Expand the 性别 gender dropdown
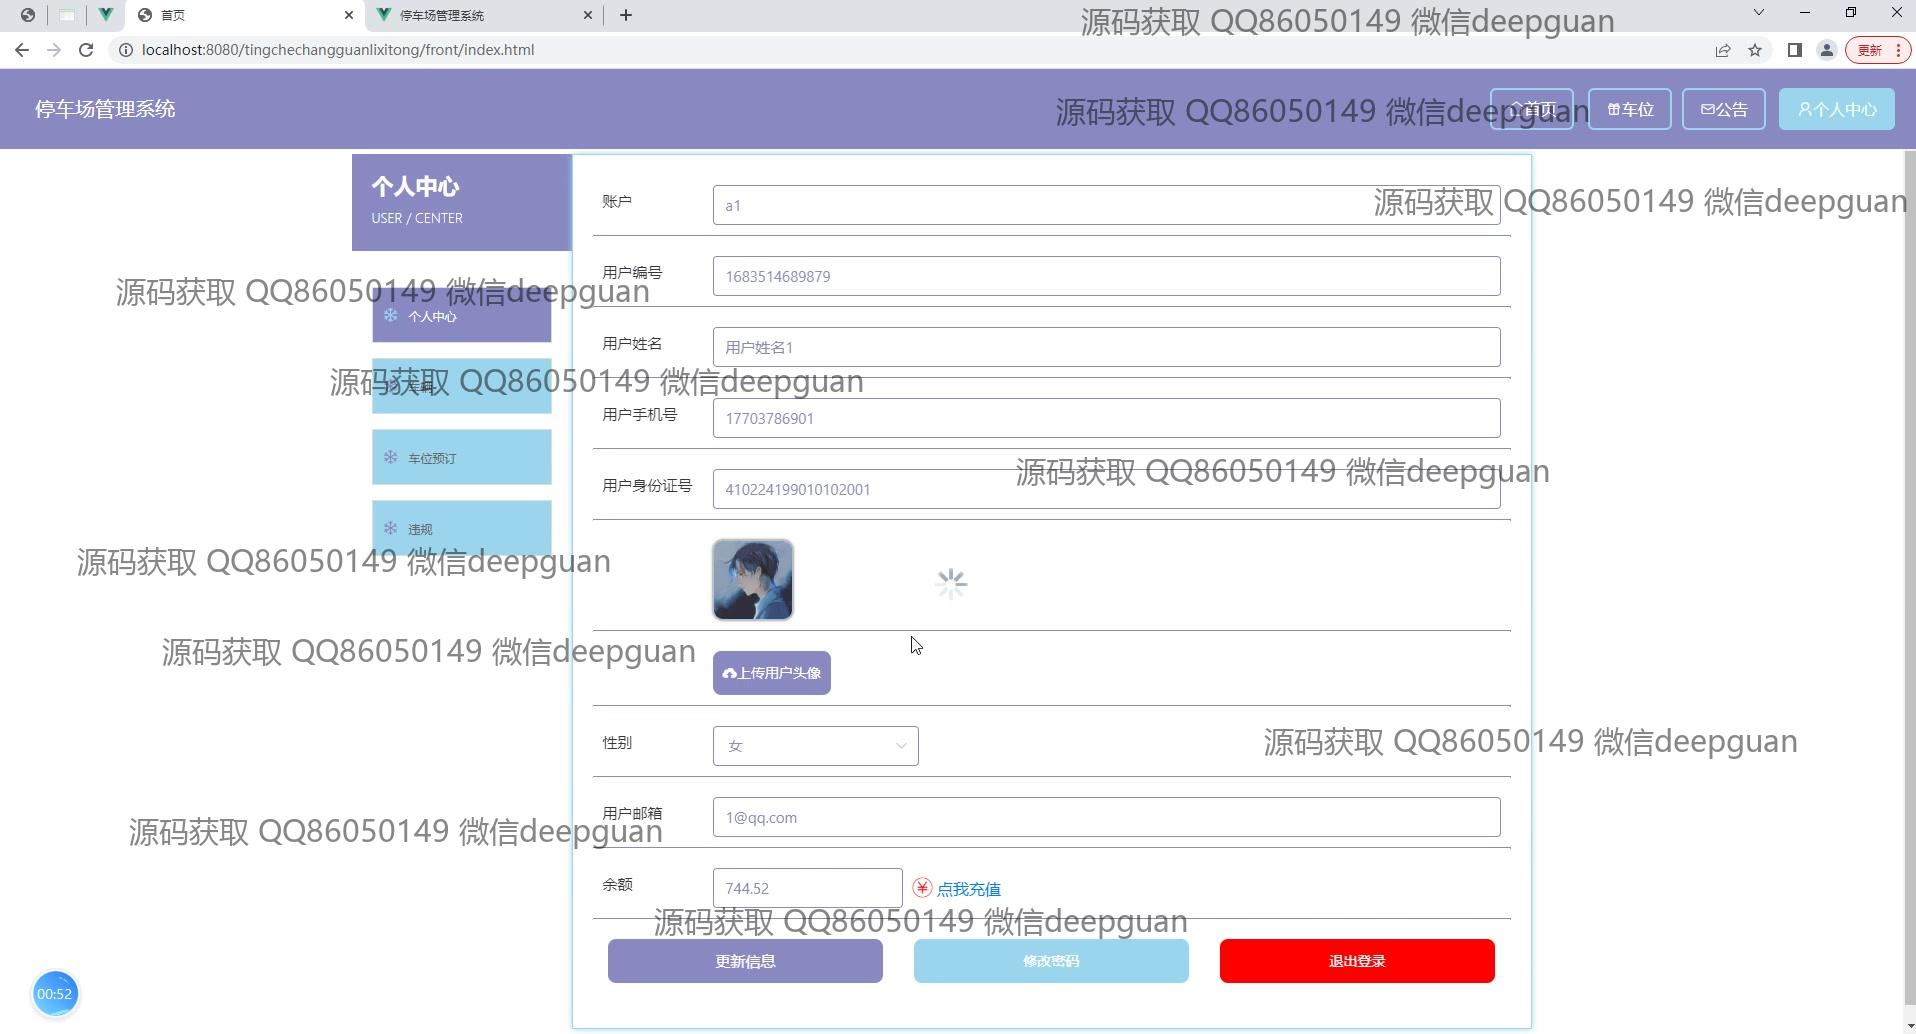 pyautogui.click(x=815, y=746)
